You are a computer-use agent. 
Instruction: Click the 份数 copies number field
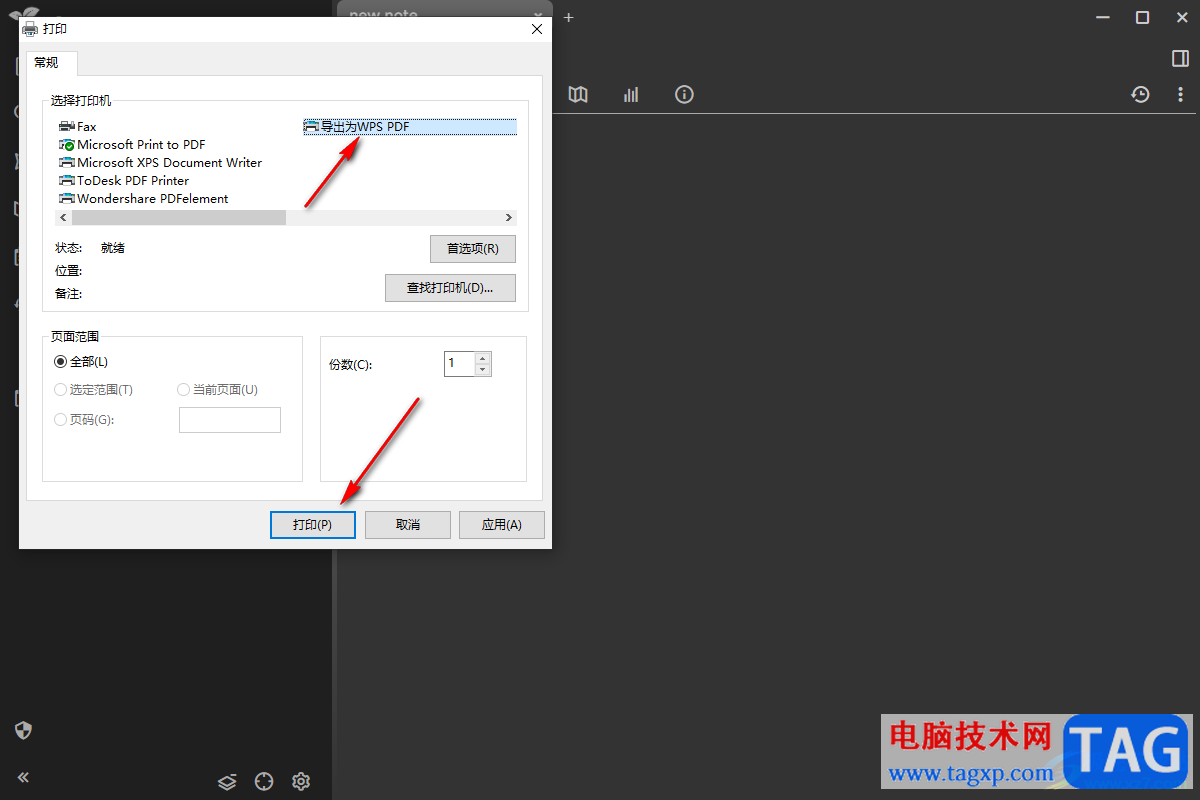point(460,364)
